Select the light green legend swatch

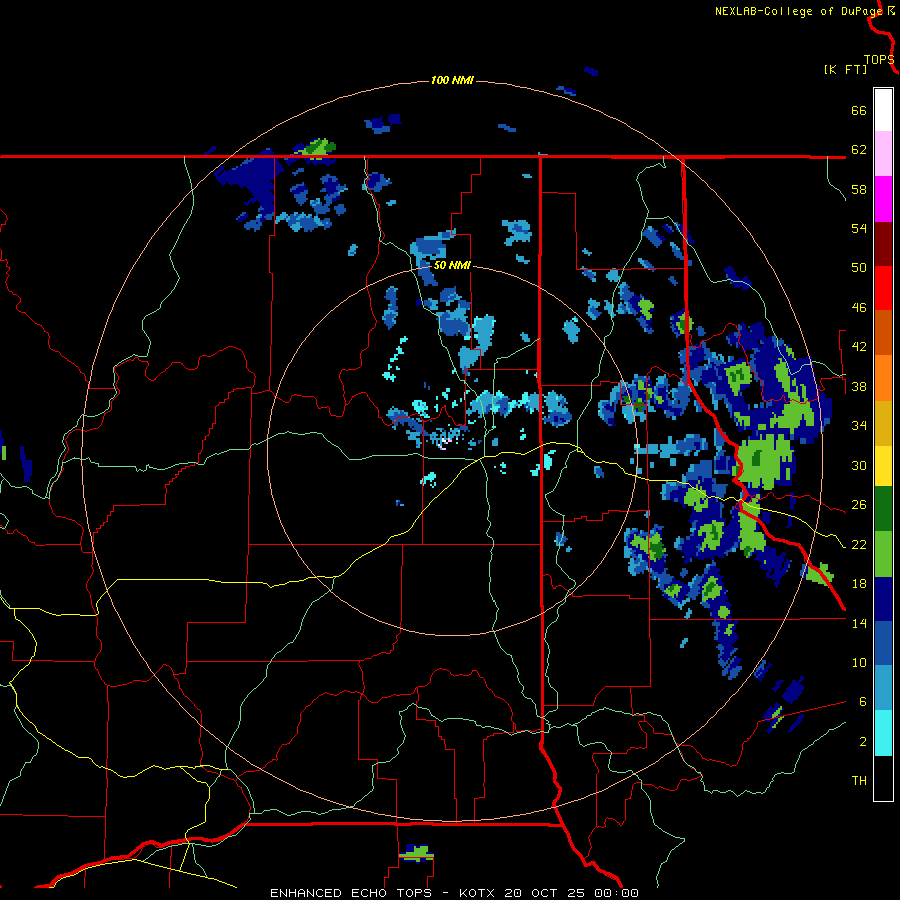[x=883, y=554]
